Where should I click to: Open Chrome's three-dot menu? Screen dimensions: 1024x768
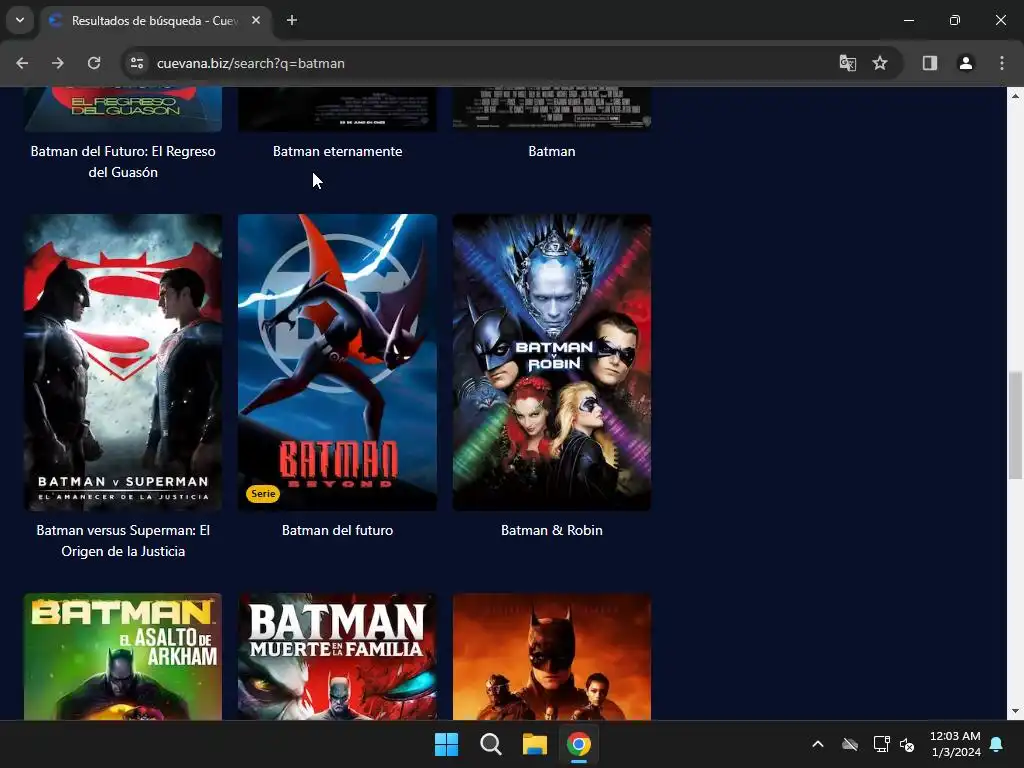1002,63
